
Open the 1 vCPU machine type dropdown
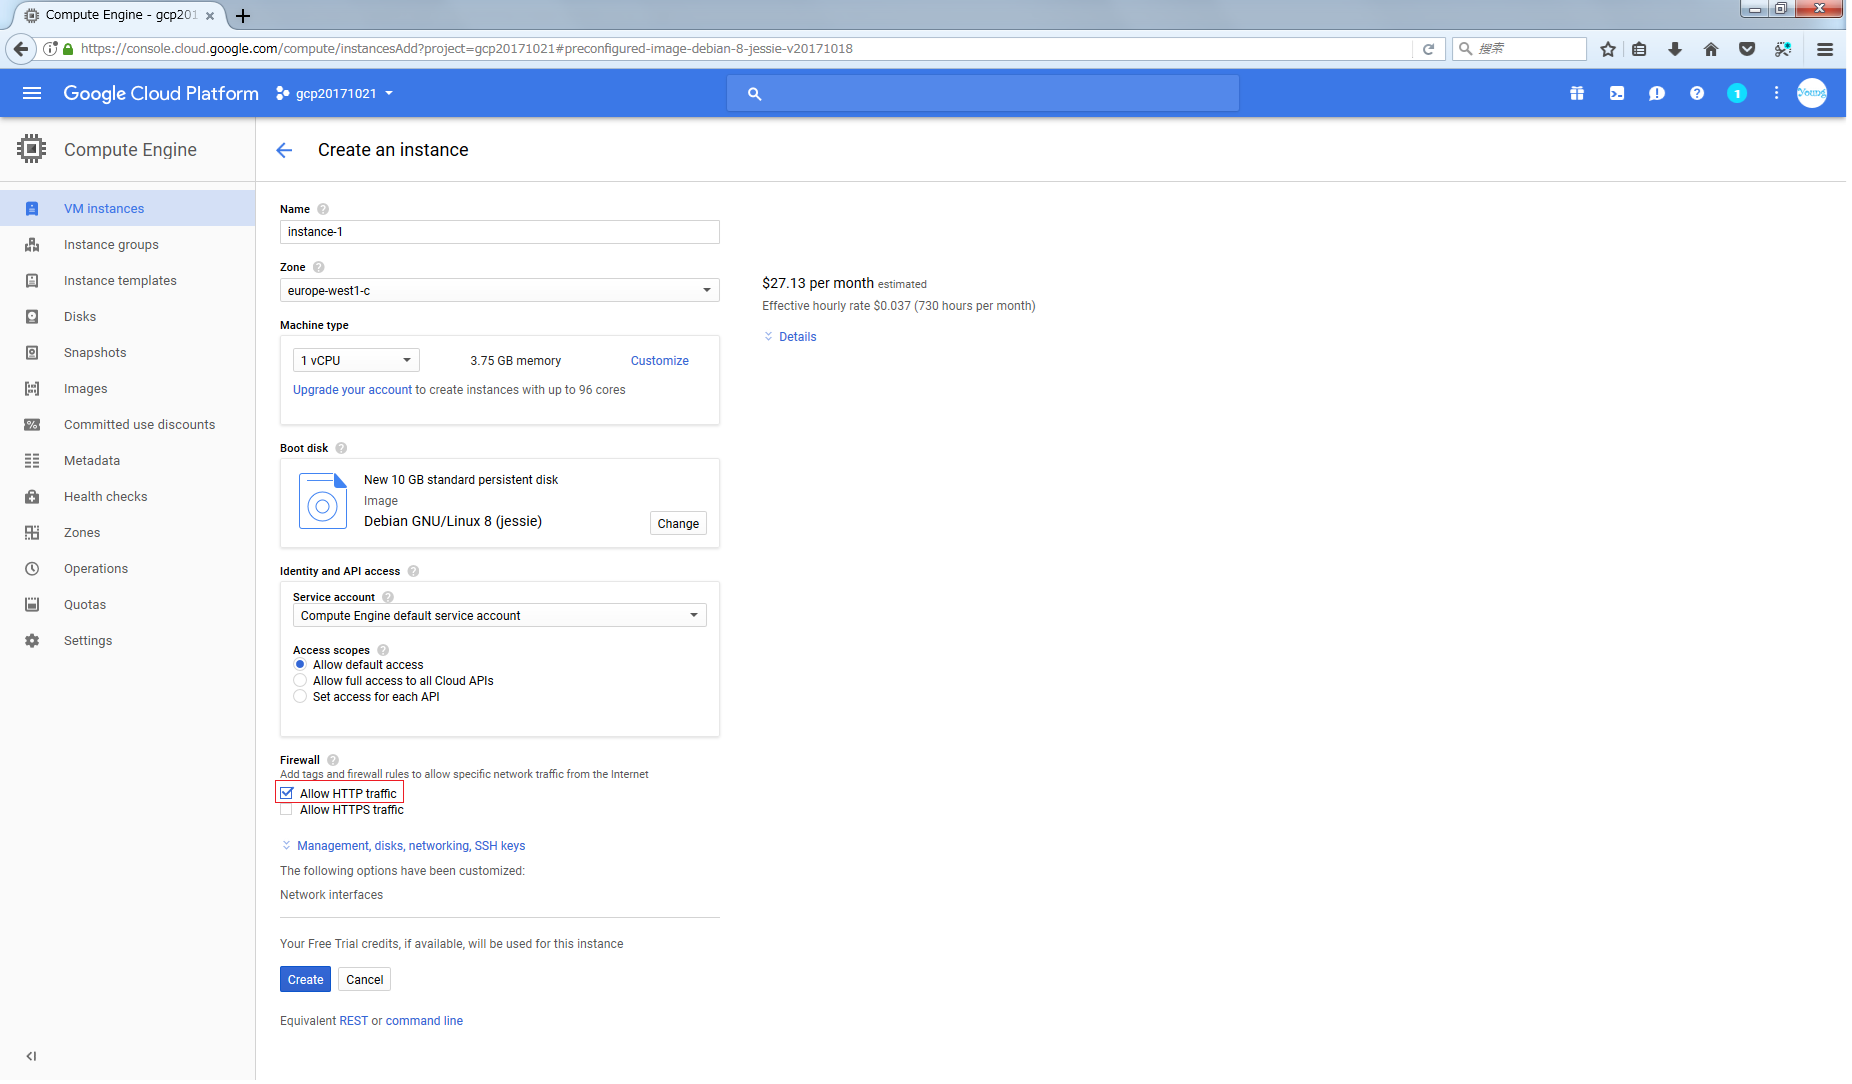[356, 360]
